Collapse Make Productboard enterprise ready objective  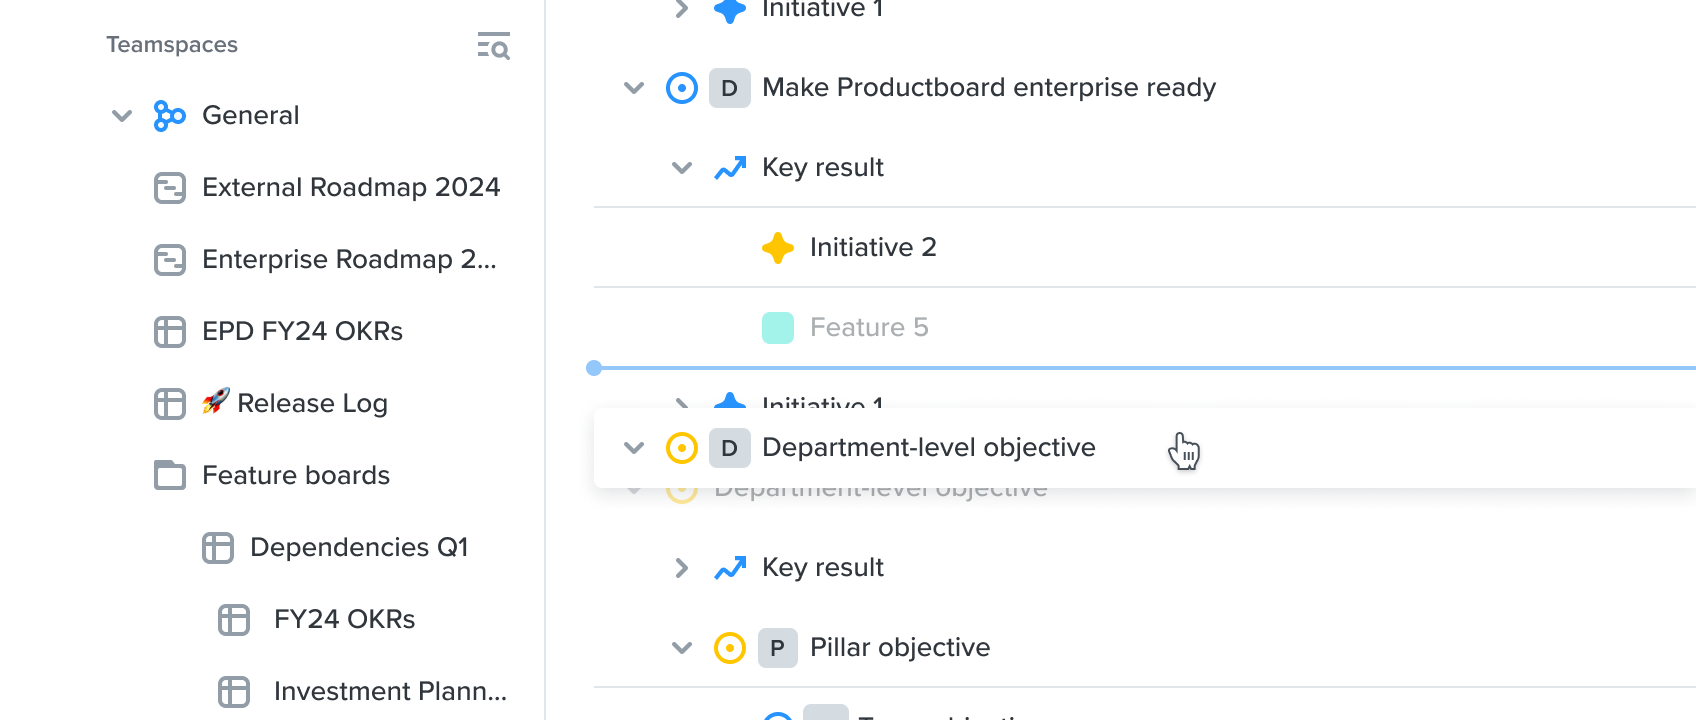coord(634,88)
